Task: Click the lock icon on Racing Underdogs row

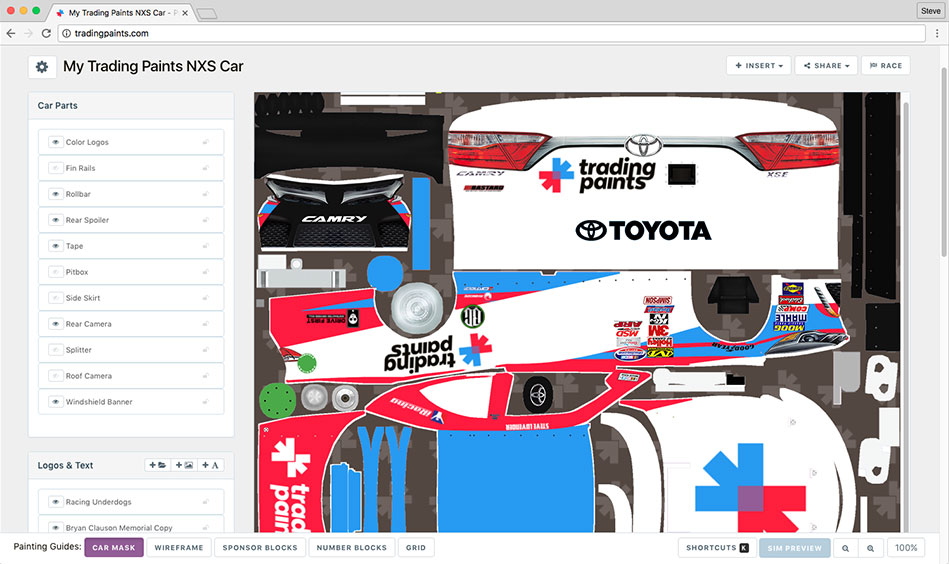Action: 206,502
